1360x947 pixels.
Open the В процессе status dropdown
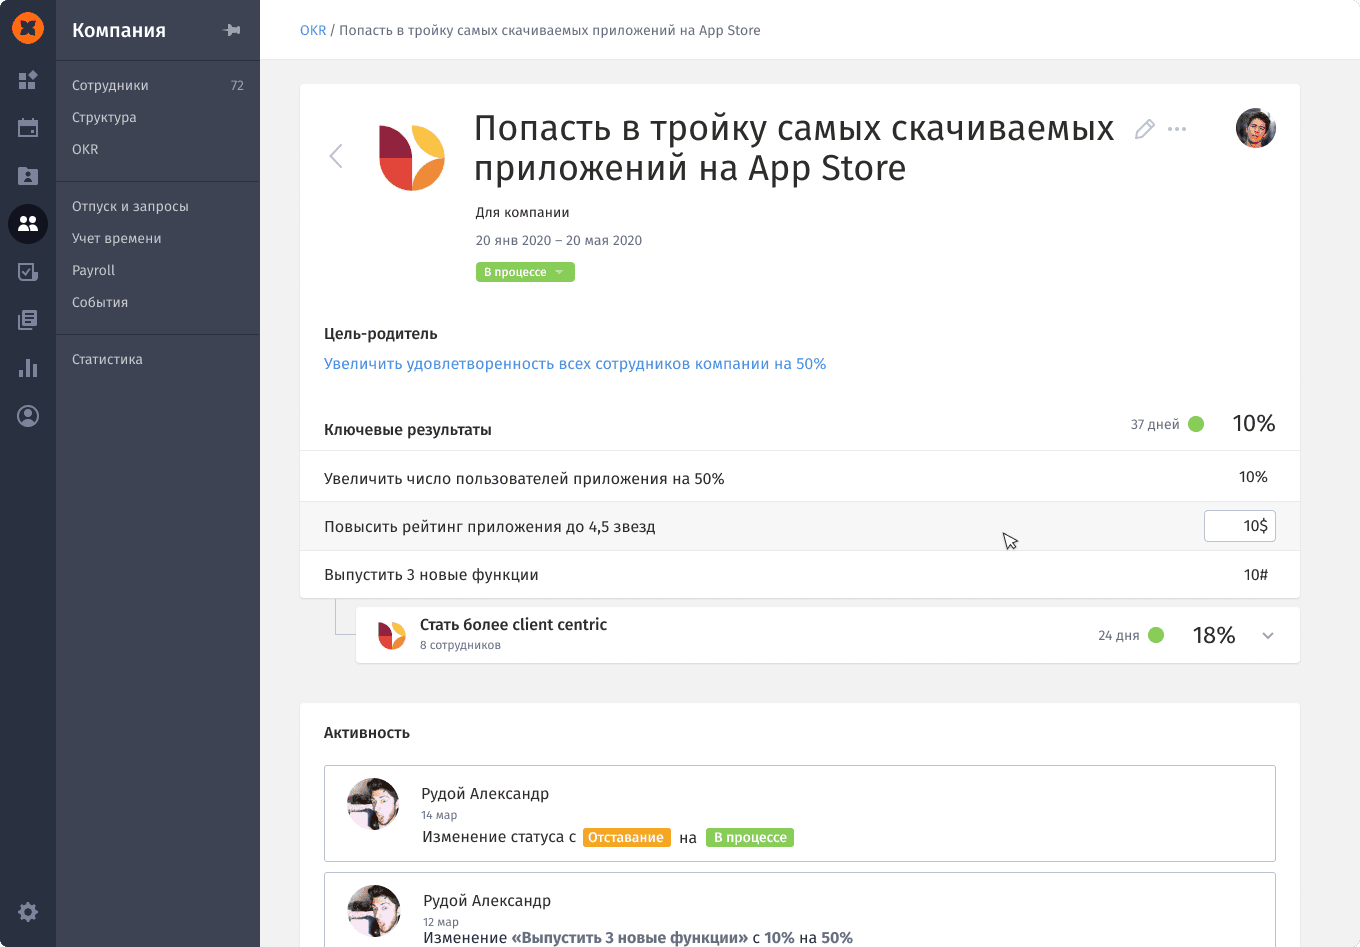tap(525, 272)
